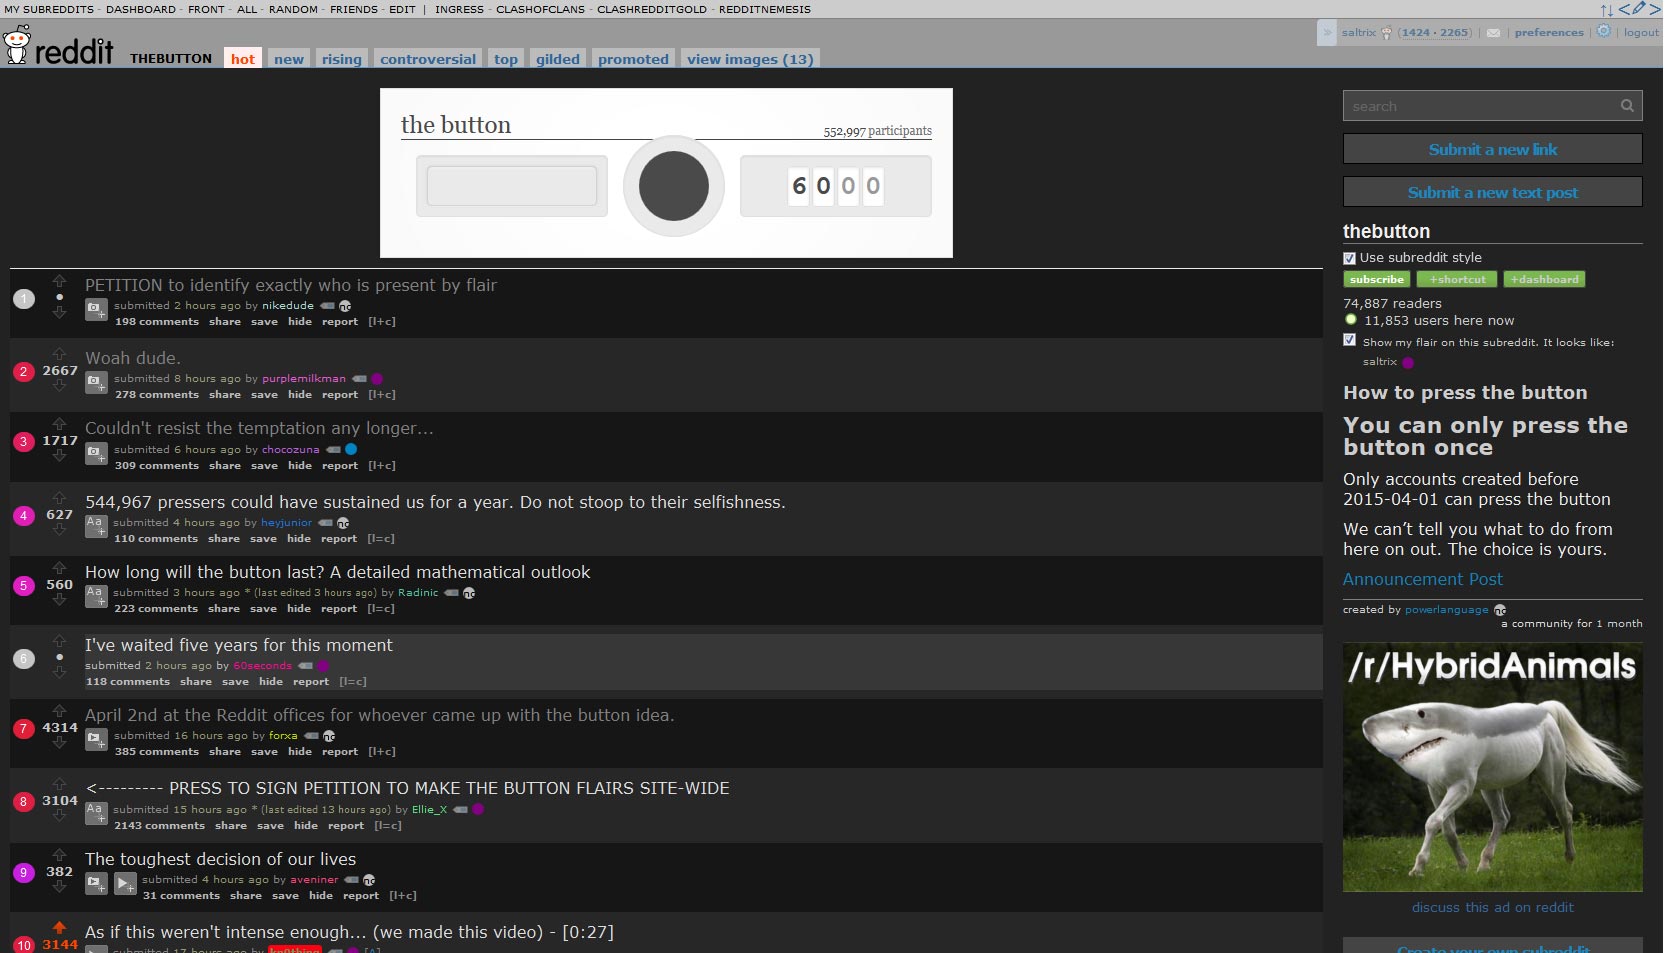Click 'hide' on the 'How long will the button last' post
The width and height of the screenshot is (1680, 953).
[x=299, y=609]
